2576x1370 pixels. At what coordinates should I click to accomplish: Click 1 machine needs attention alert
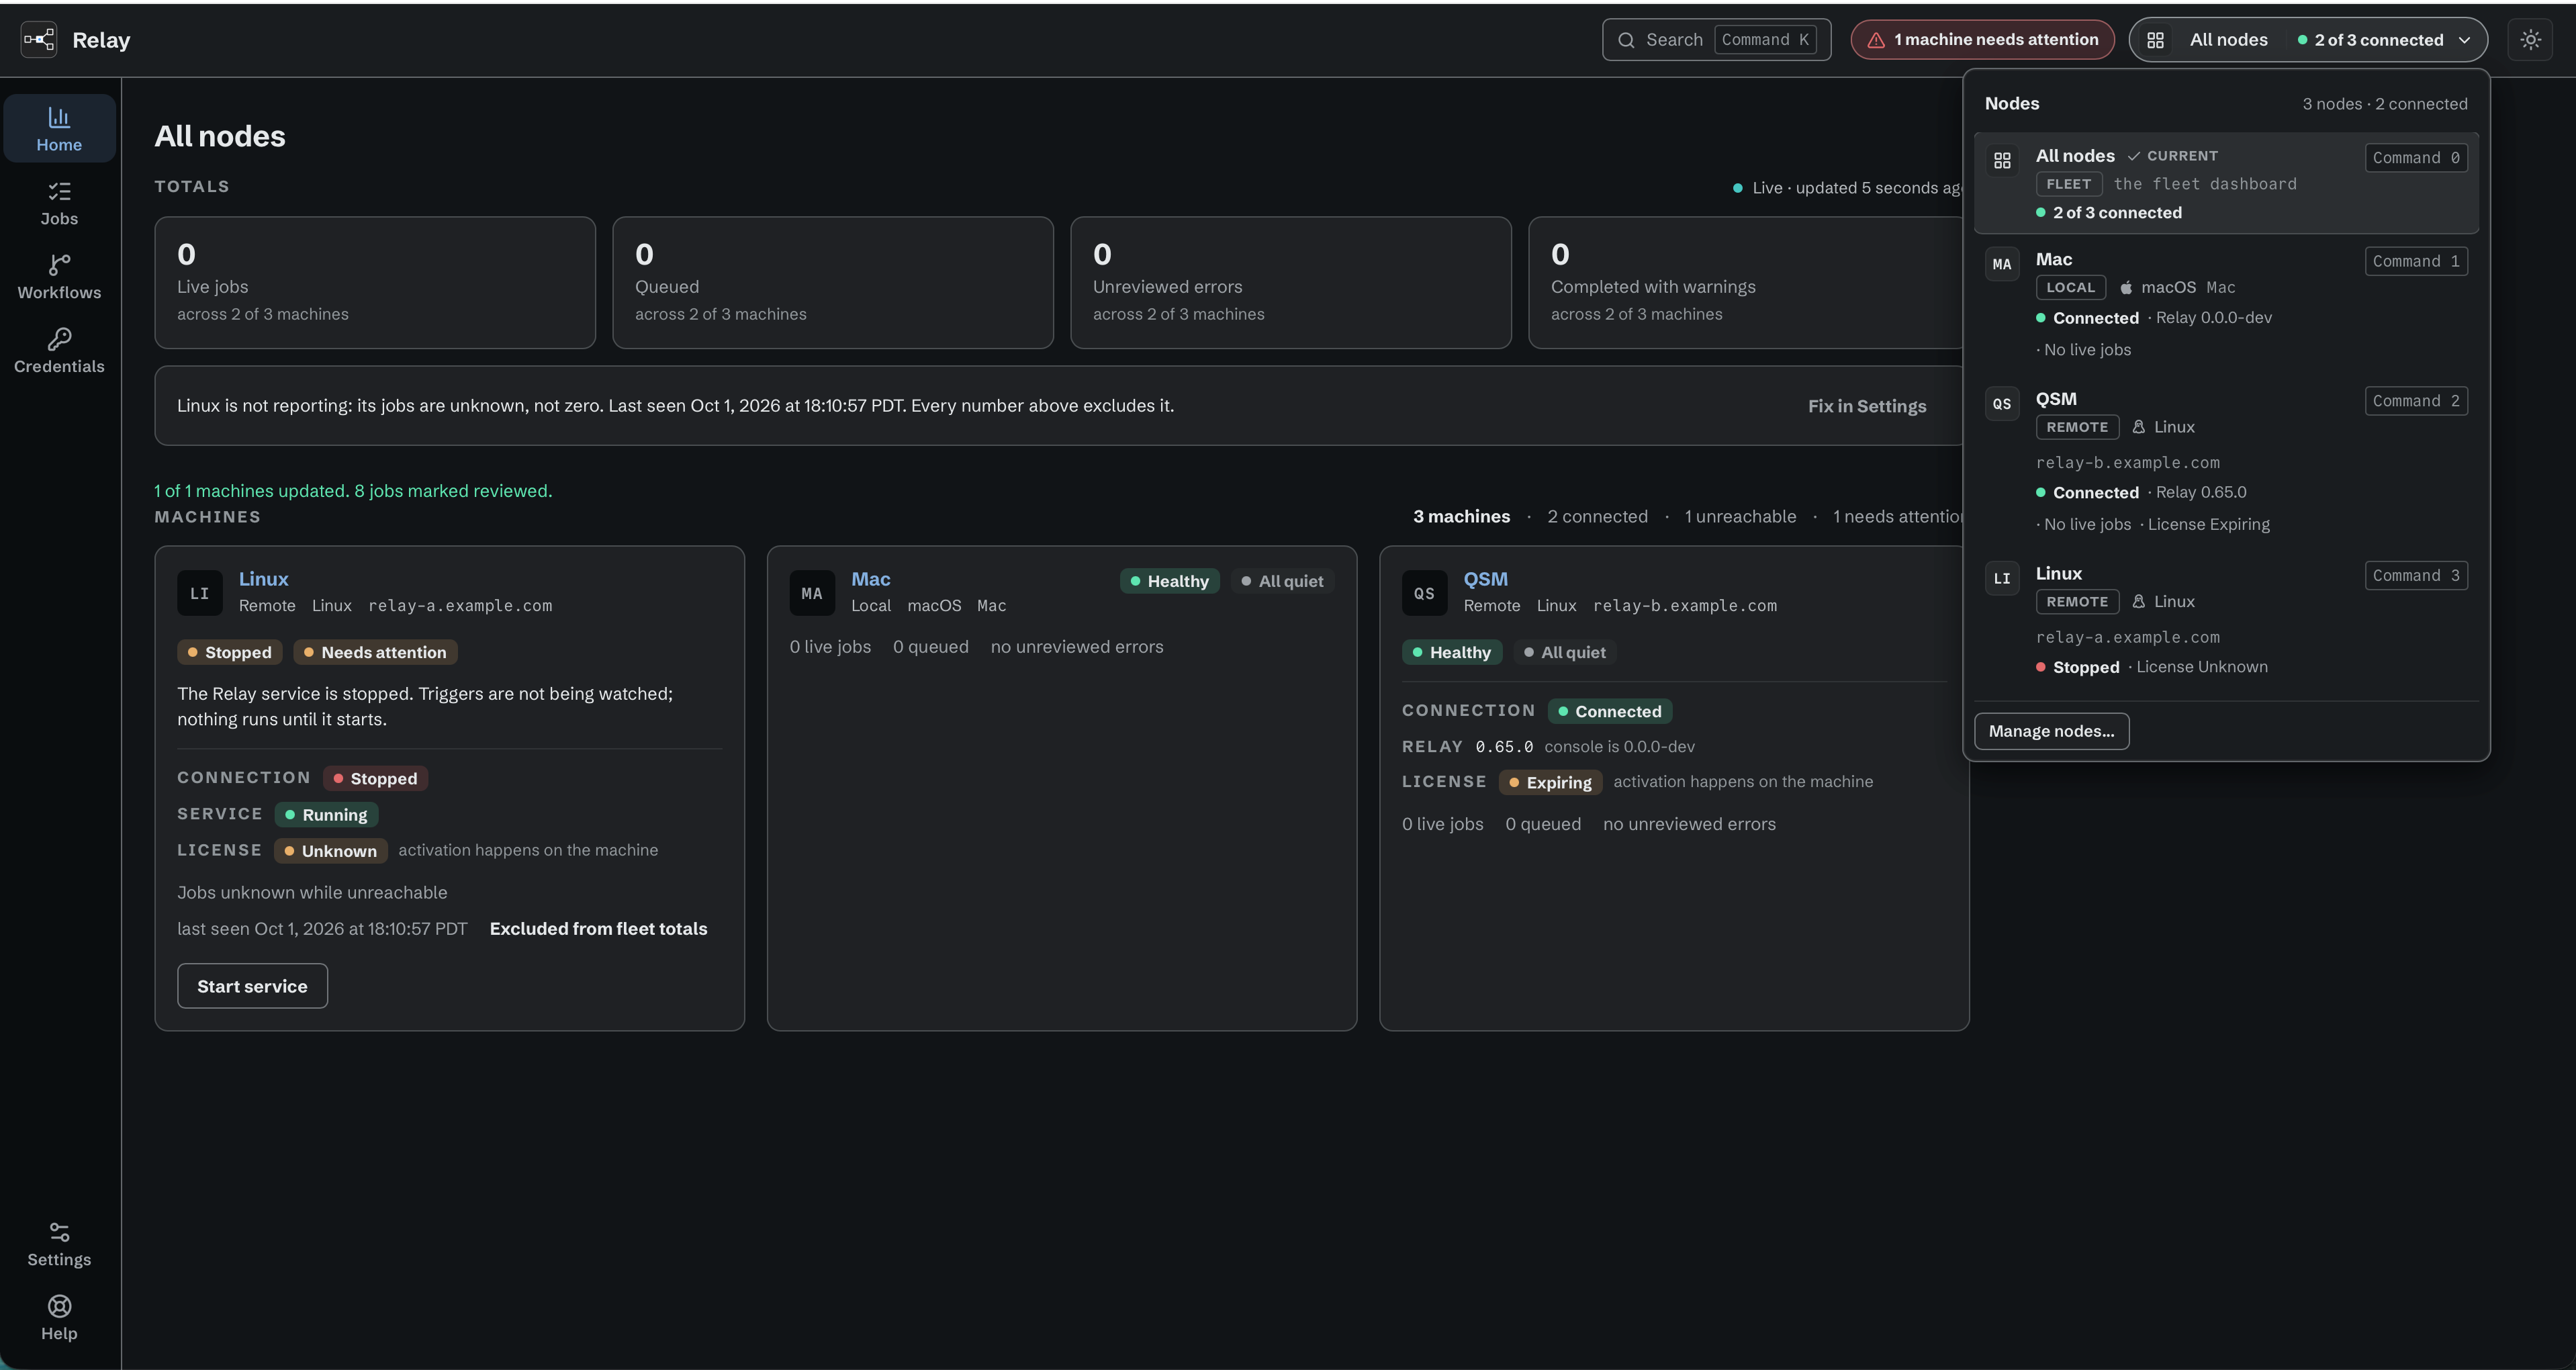pos(1982,40)
